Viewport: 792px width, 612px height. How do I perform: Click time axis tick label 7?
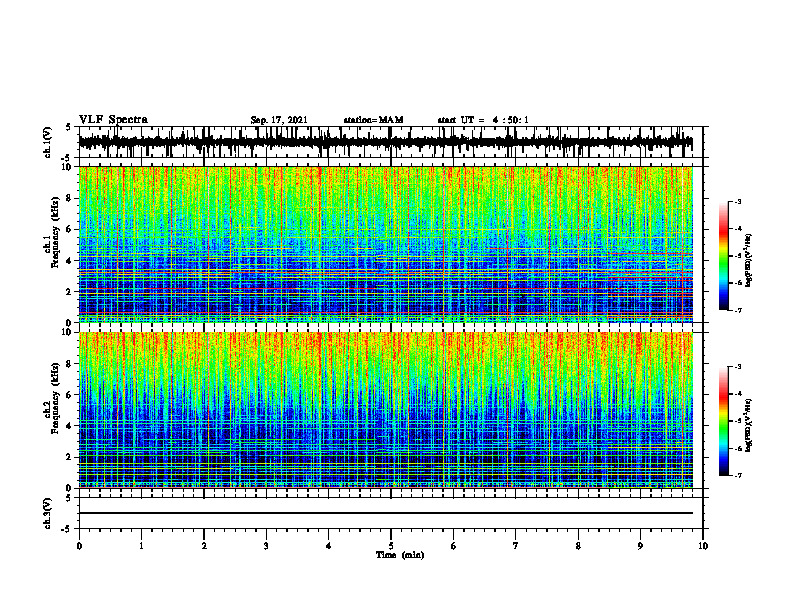516,546
